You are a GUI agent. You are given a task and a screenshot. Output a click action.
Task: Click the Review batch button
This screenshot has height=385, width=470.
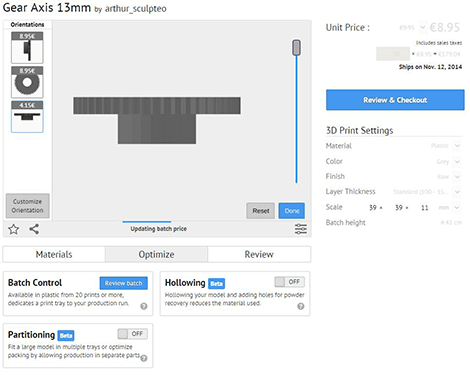tap(124, 283)
